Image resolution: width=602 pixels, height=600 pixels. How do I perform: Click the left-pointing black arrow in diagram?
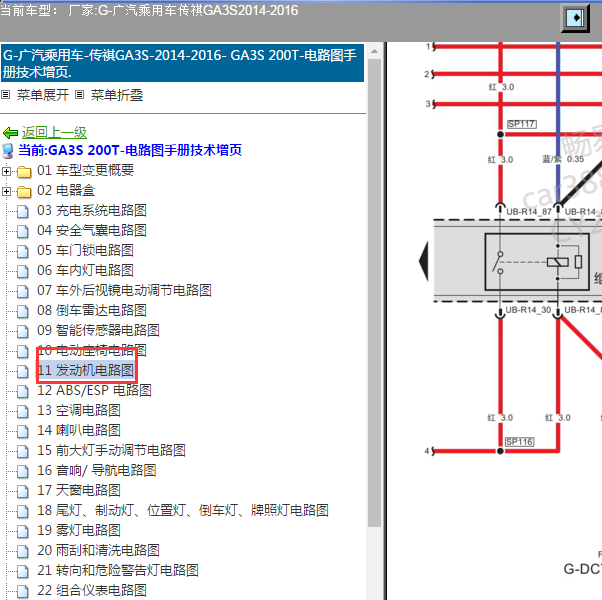point(423,261)
